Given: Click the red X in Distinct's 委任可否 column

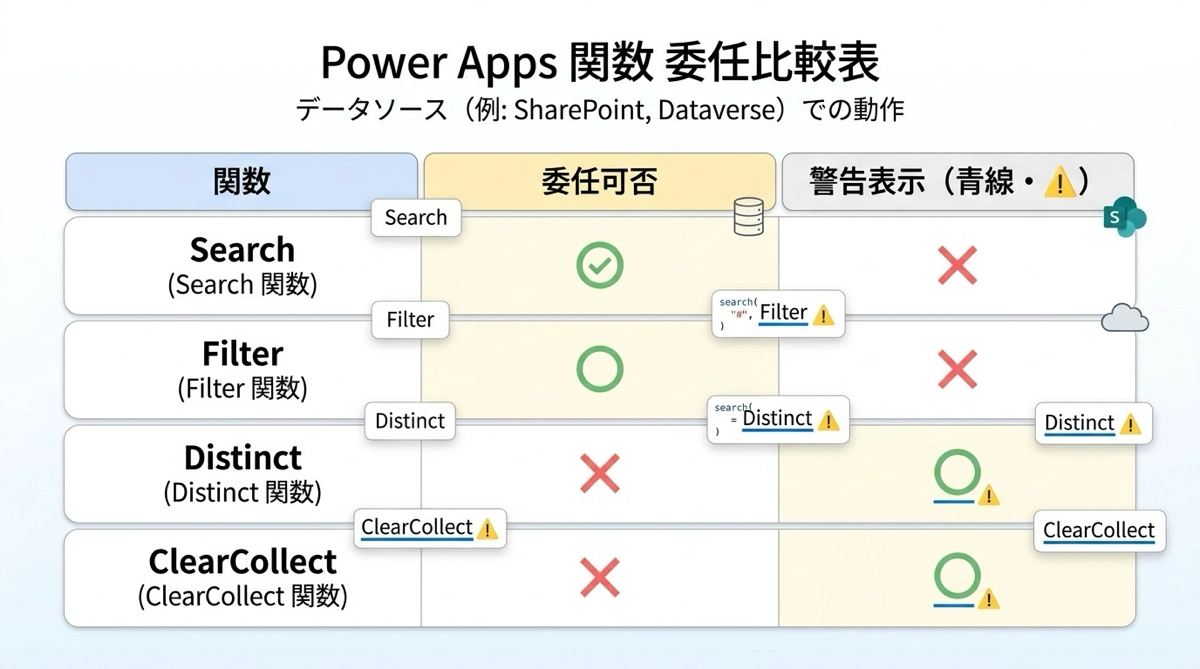Looking at the screenshot, I should click(600, 474).
